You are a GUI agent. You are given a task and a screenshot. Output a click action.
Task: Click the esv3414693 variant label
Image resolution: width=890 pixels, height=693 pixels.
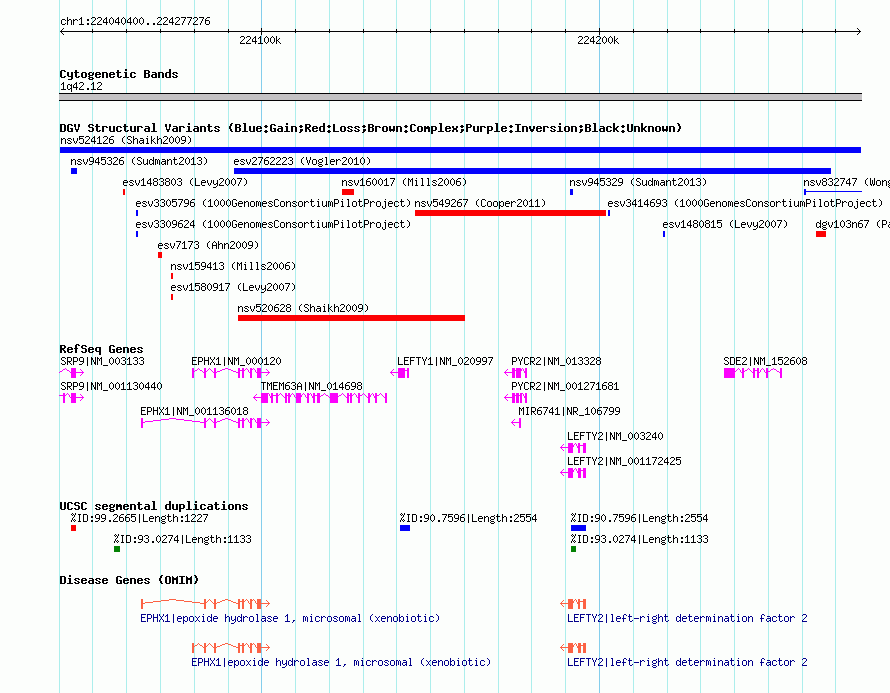(745, 203)
